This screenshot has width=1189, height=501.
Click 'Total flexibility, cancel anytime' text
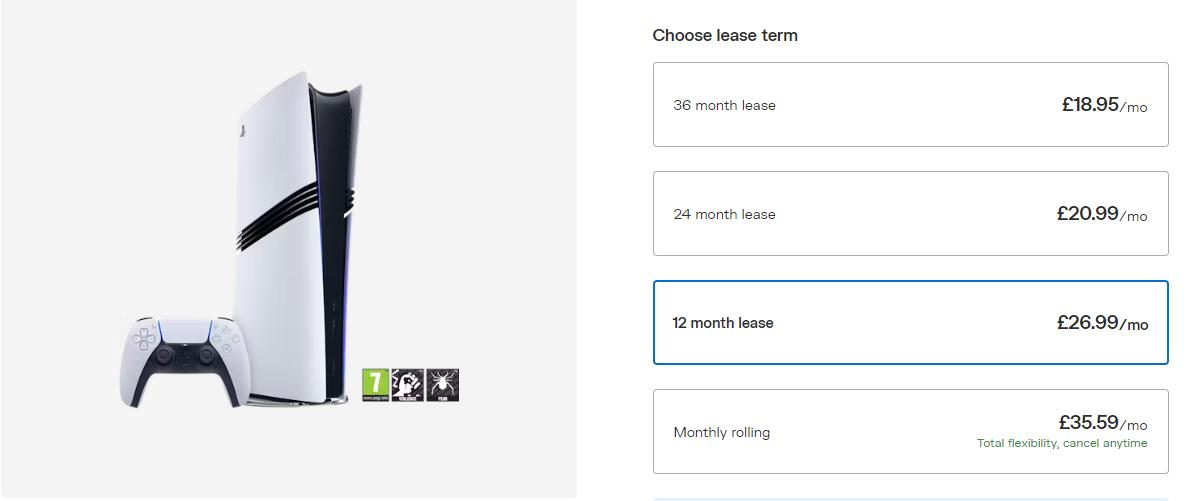[x=1062, y=443]
